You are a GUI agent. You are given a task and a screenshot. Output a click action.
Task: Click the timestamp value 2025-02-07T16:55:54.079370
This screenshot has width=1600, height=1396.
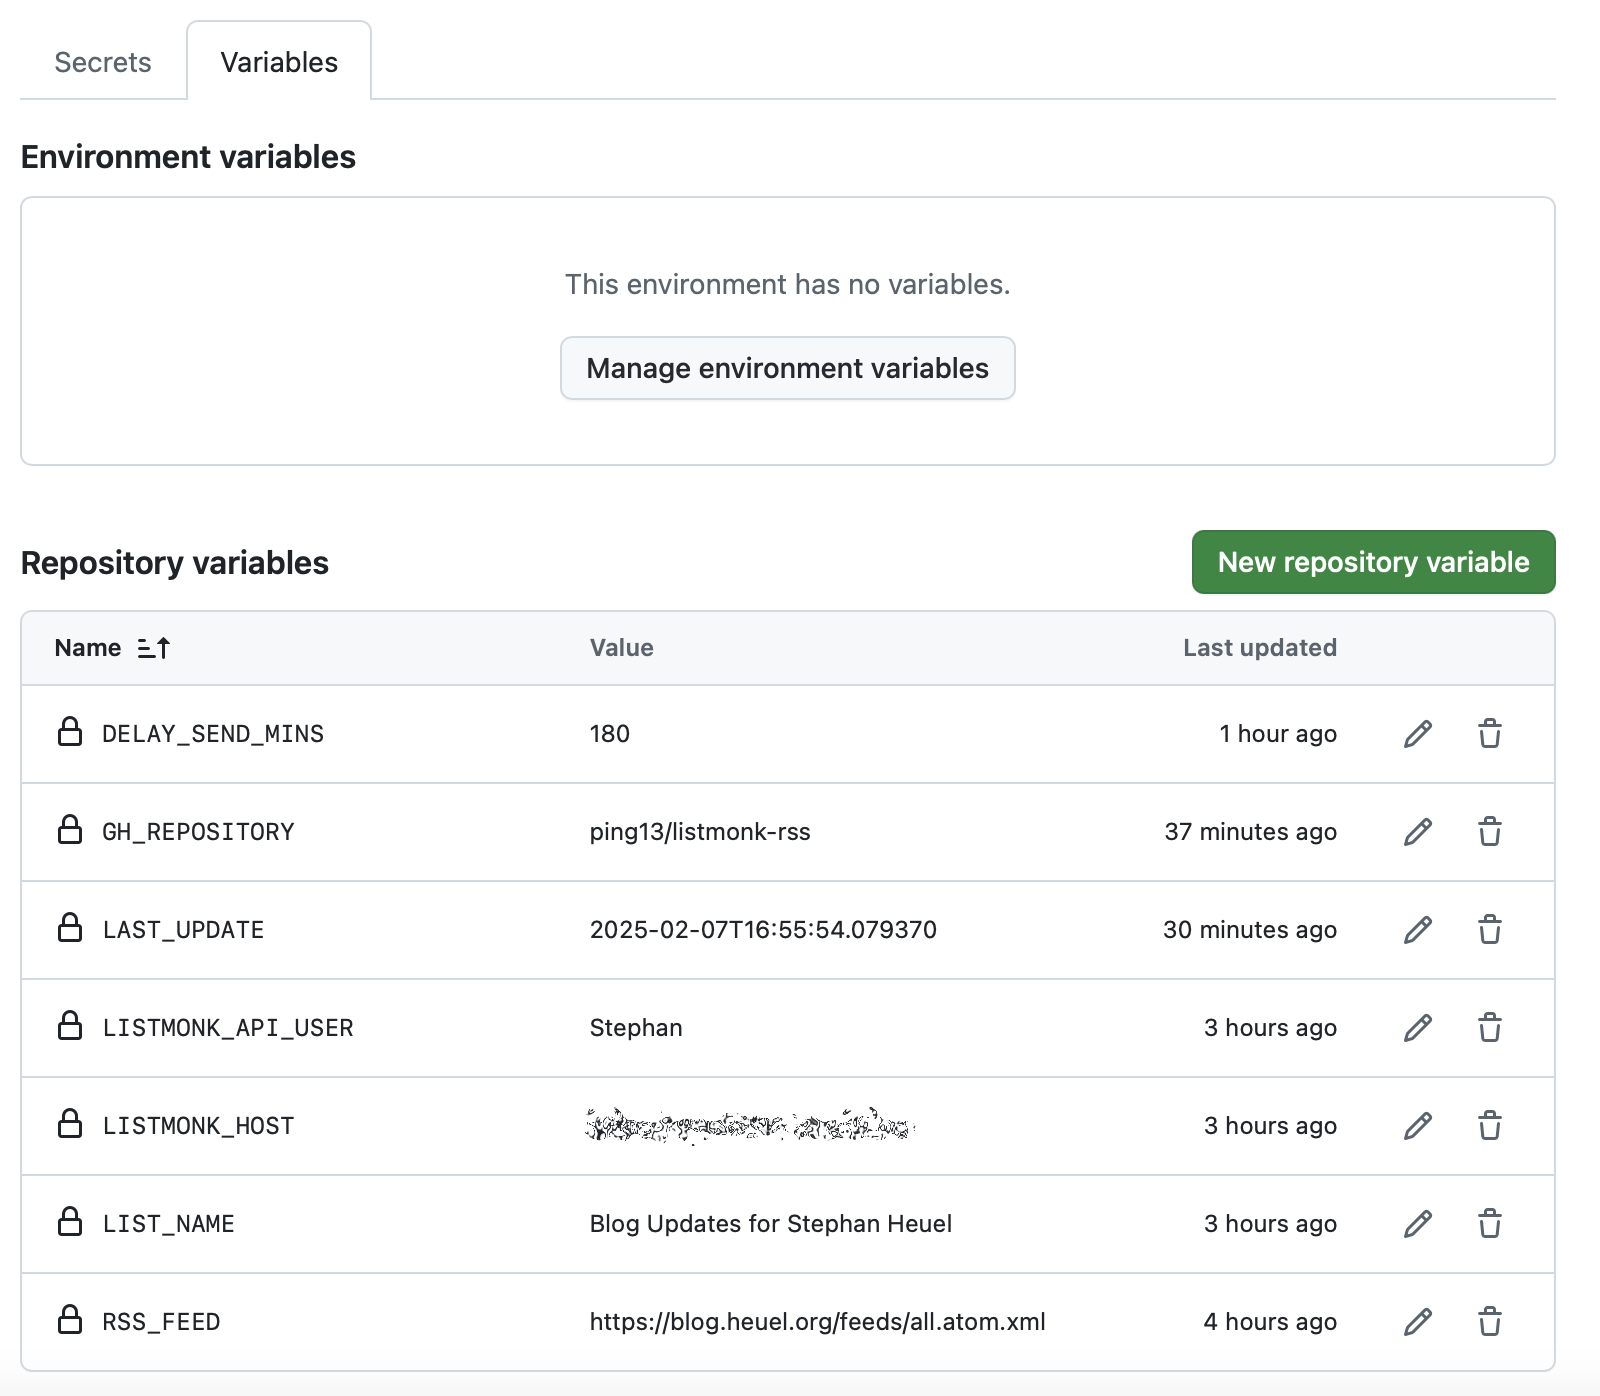[x=763, y=930]
